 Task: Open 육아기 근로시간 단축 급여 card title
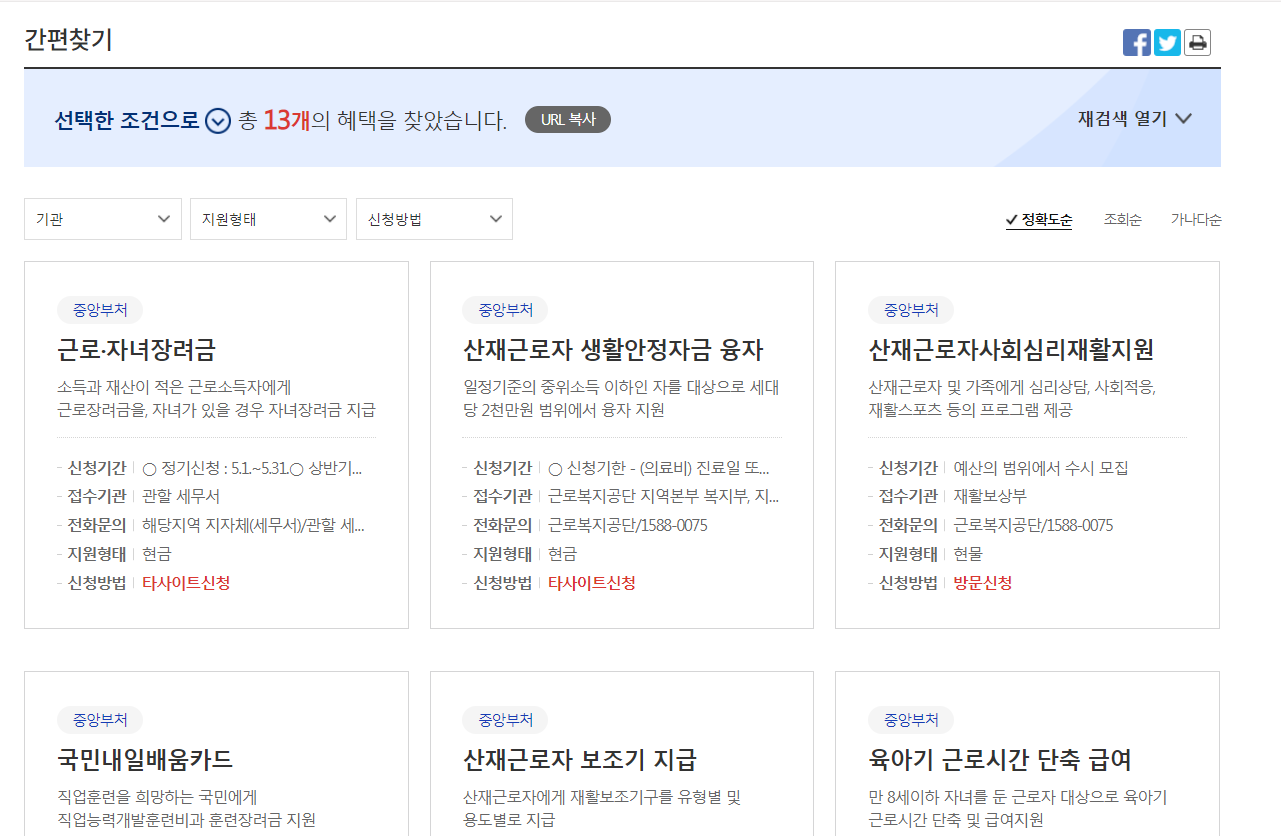pos(1000,759)
